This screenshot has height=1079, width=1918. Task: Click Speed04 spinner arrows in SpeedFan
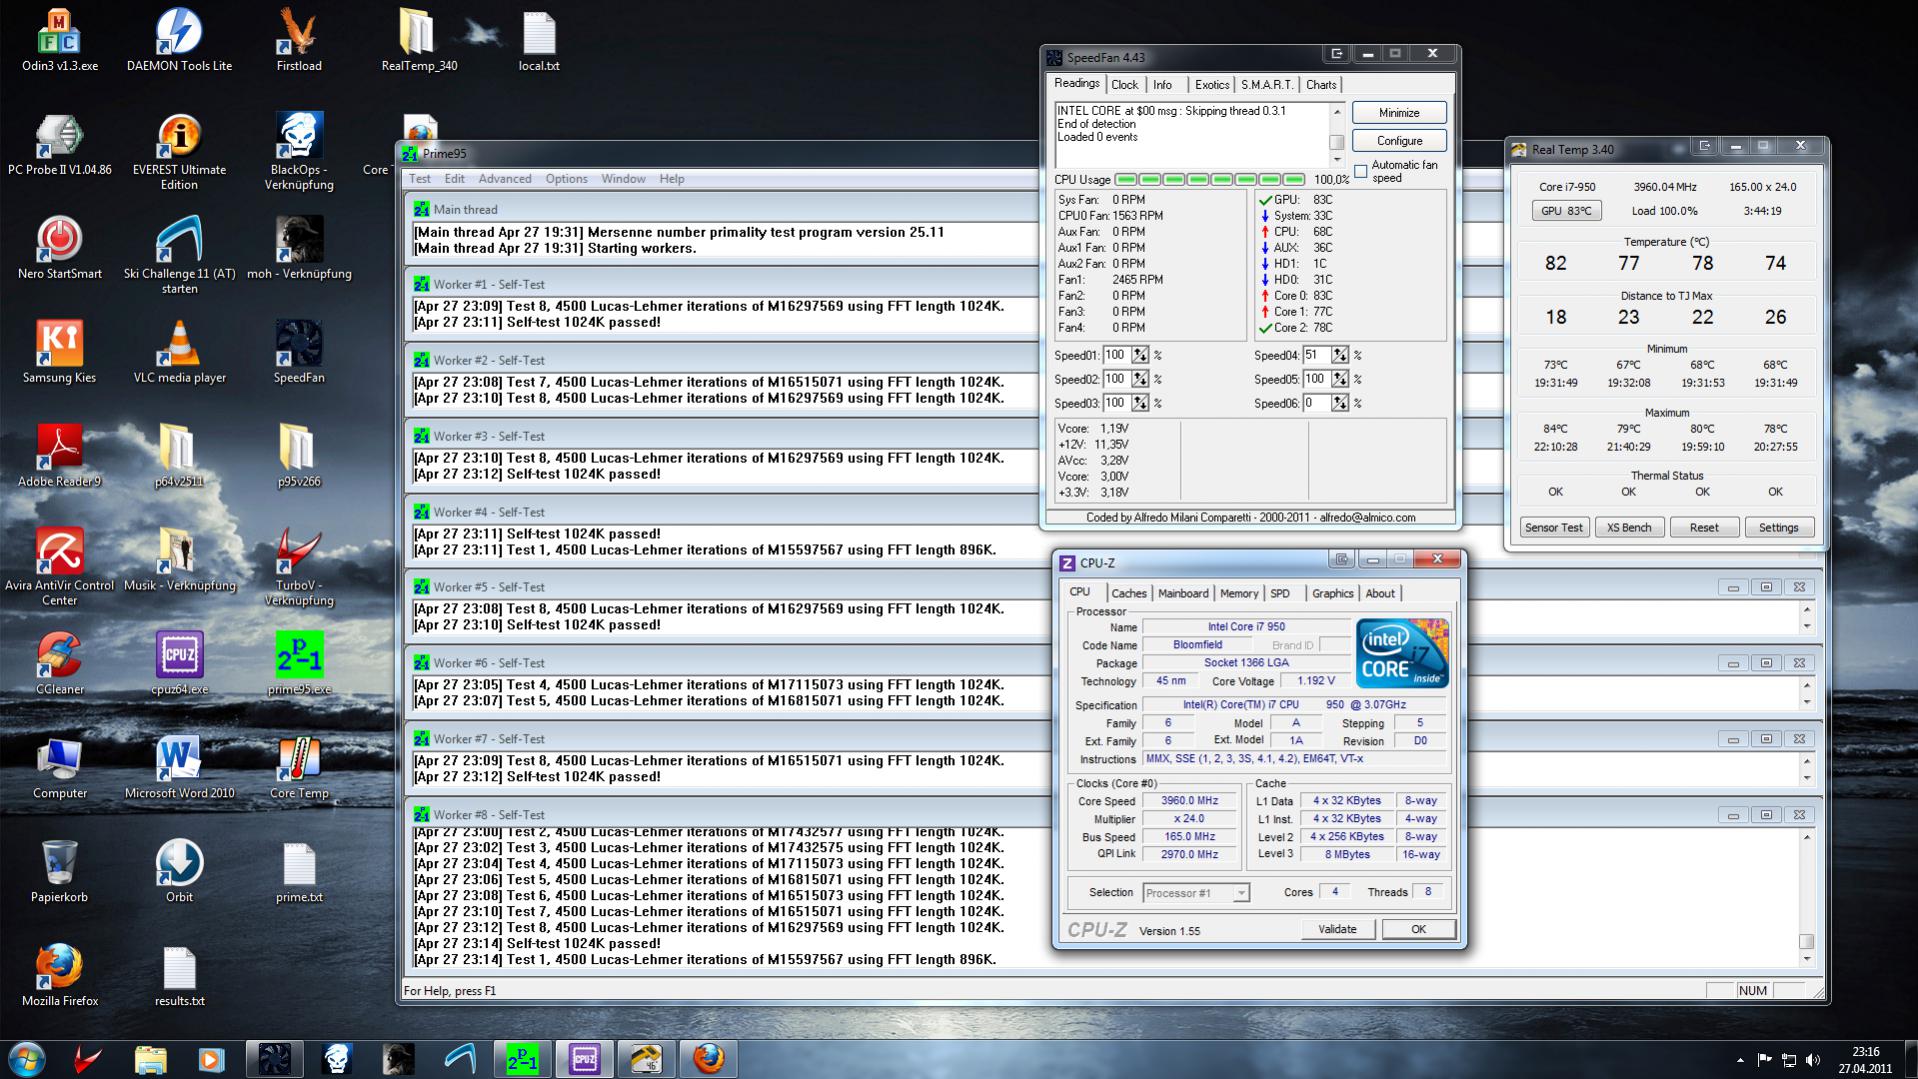coord(1340,355)
